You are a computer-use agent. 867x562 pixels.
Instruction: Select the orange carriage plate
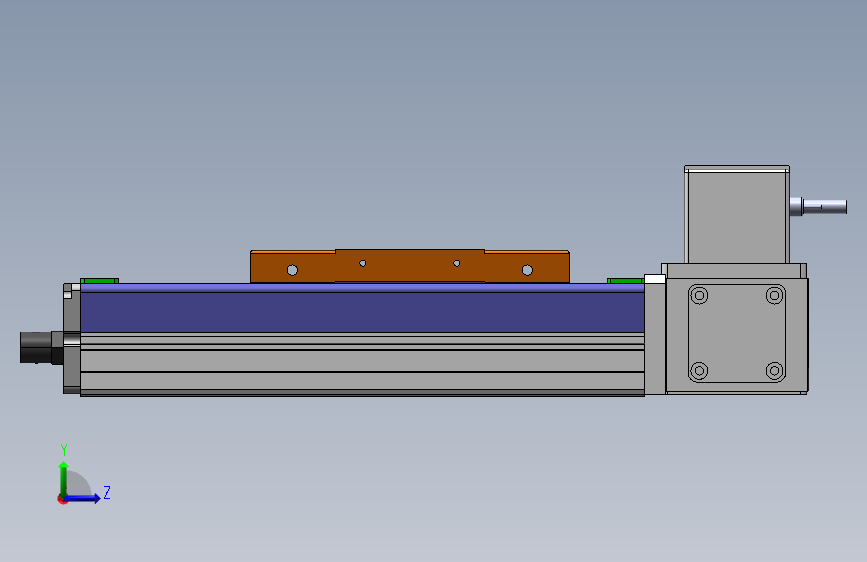pos(410,266)
